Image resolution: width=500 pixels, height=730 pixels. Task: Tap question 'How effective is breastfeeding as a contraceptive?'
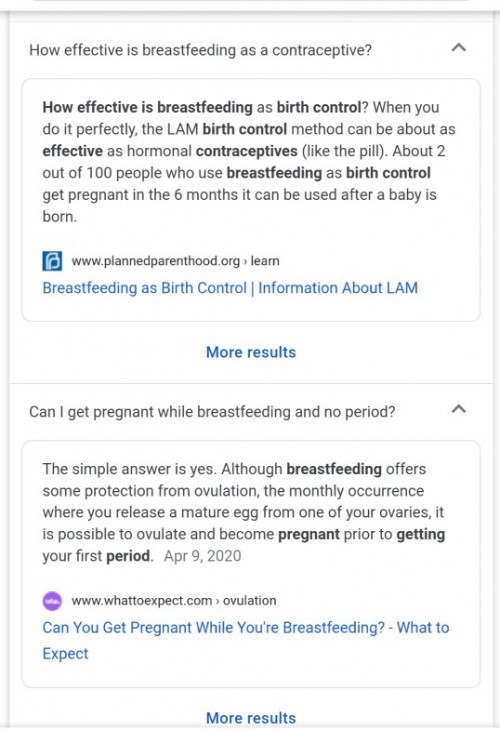[x=201, y=50]
